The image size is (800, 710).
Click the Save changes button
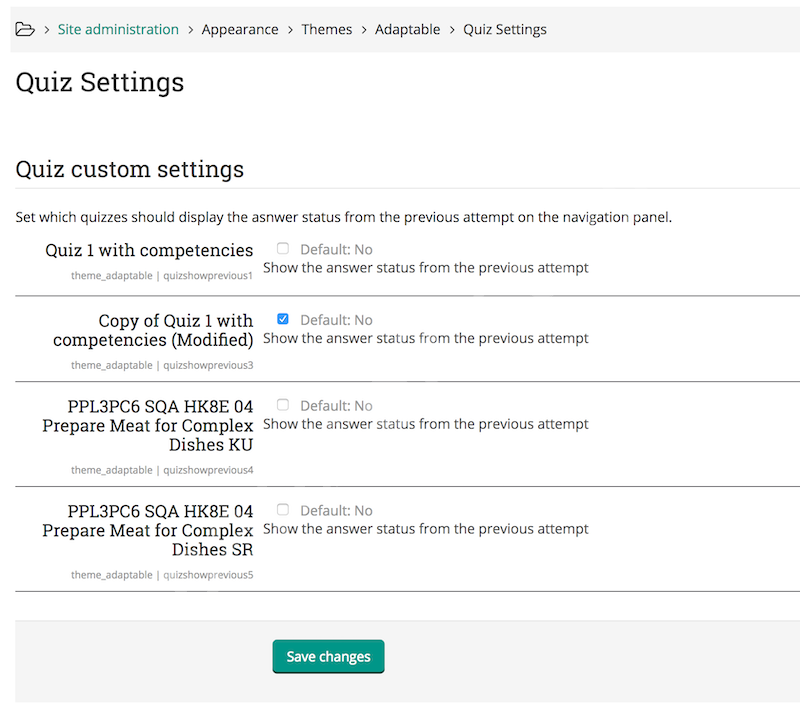[328, 656]
